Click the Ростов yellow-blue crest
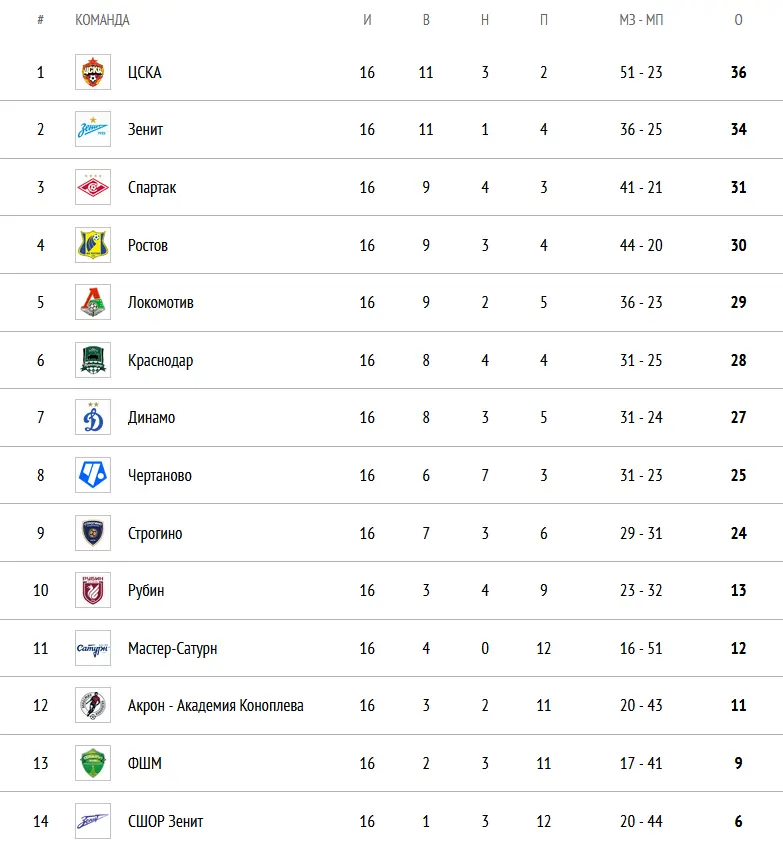 click(93, 245)
